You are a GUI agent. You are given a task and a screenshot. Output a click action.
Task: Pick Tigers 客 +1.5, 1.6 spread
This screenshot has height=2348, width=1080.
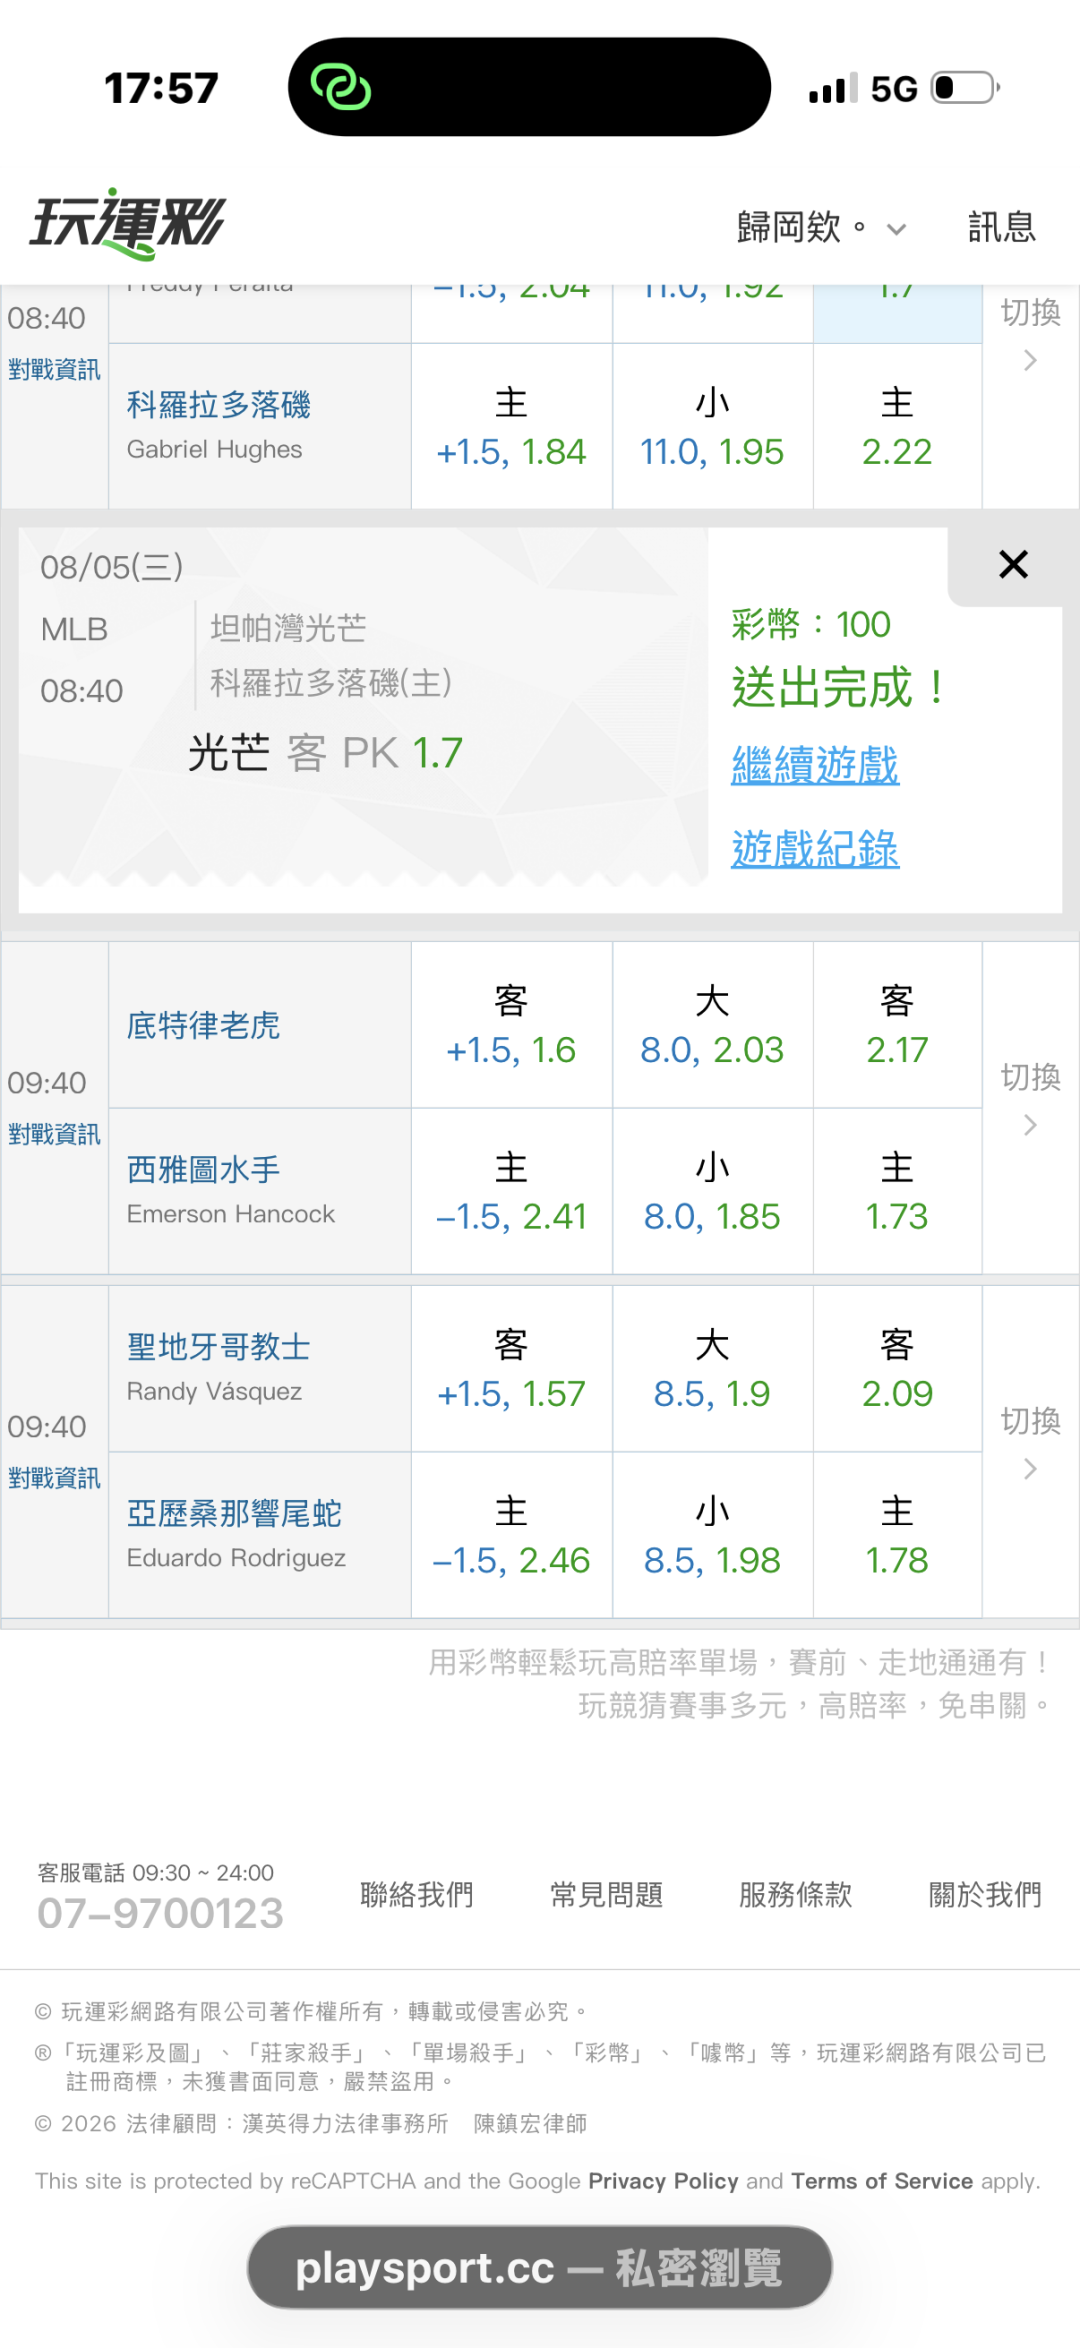(511, 1025)
